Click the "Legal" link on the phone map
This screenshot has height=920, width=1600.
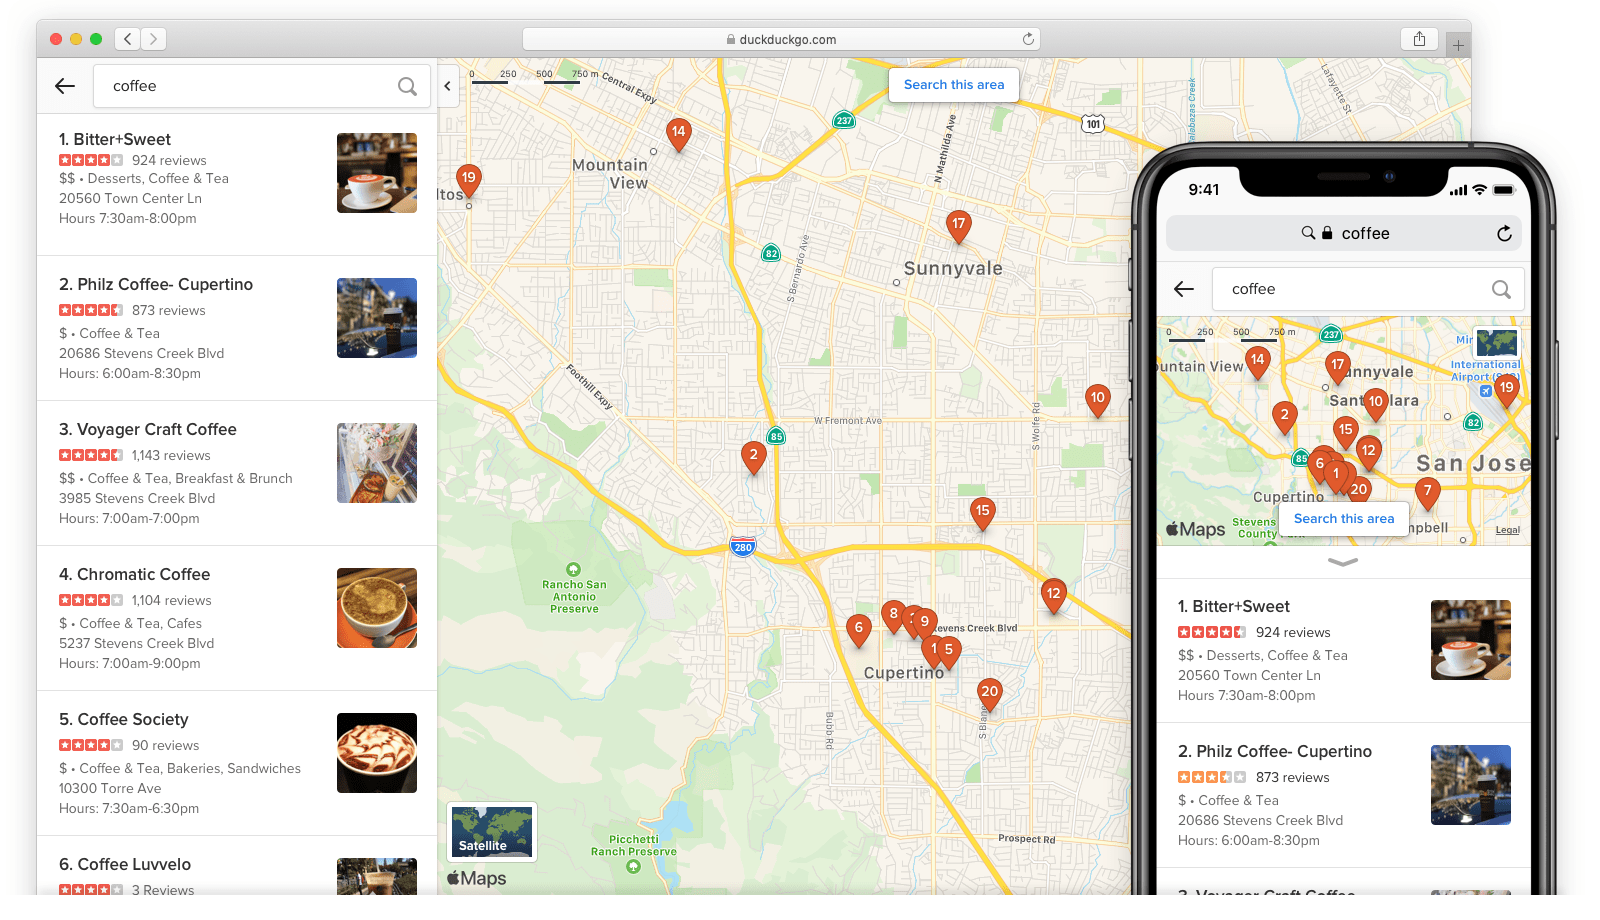coord(1507,529)
